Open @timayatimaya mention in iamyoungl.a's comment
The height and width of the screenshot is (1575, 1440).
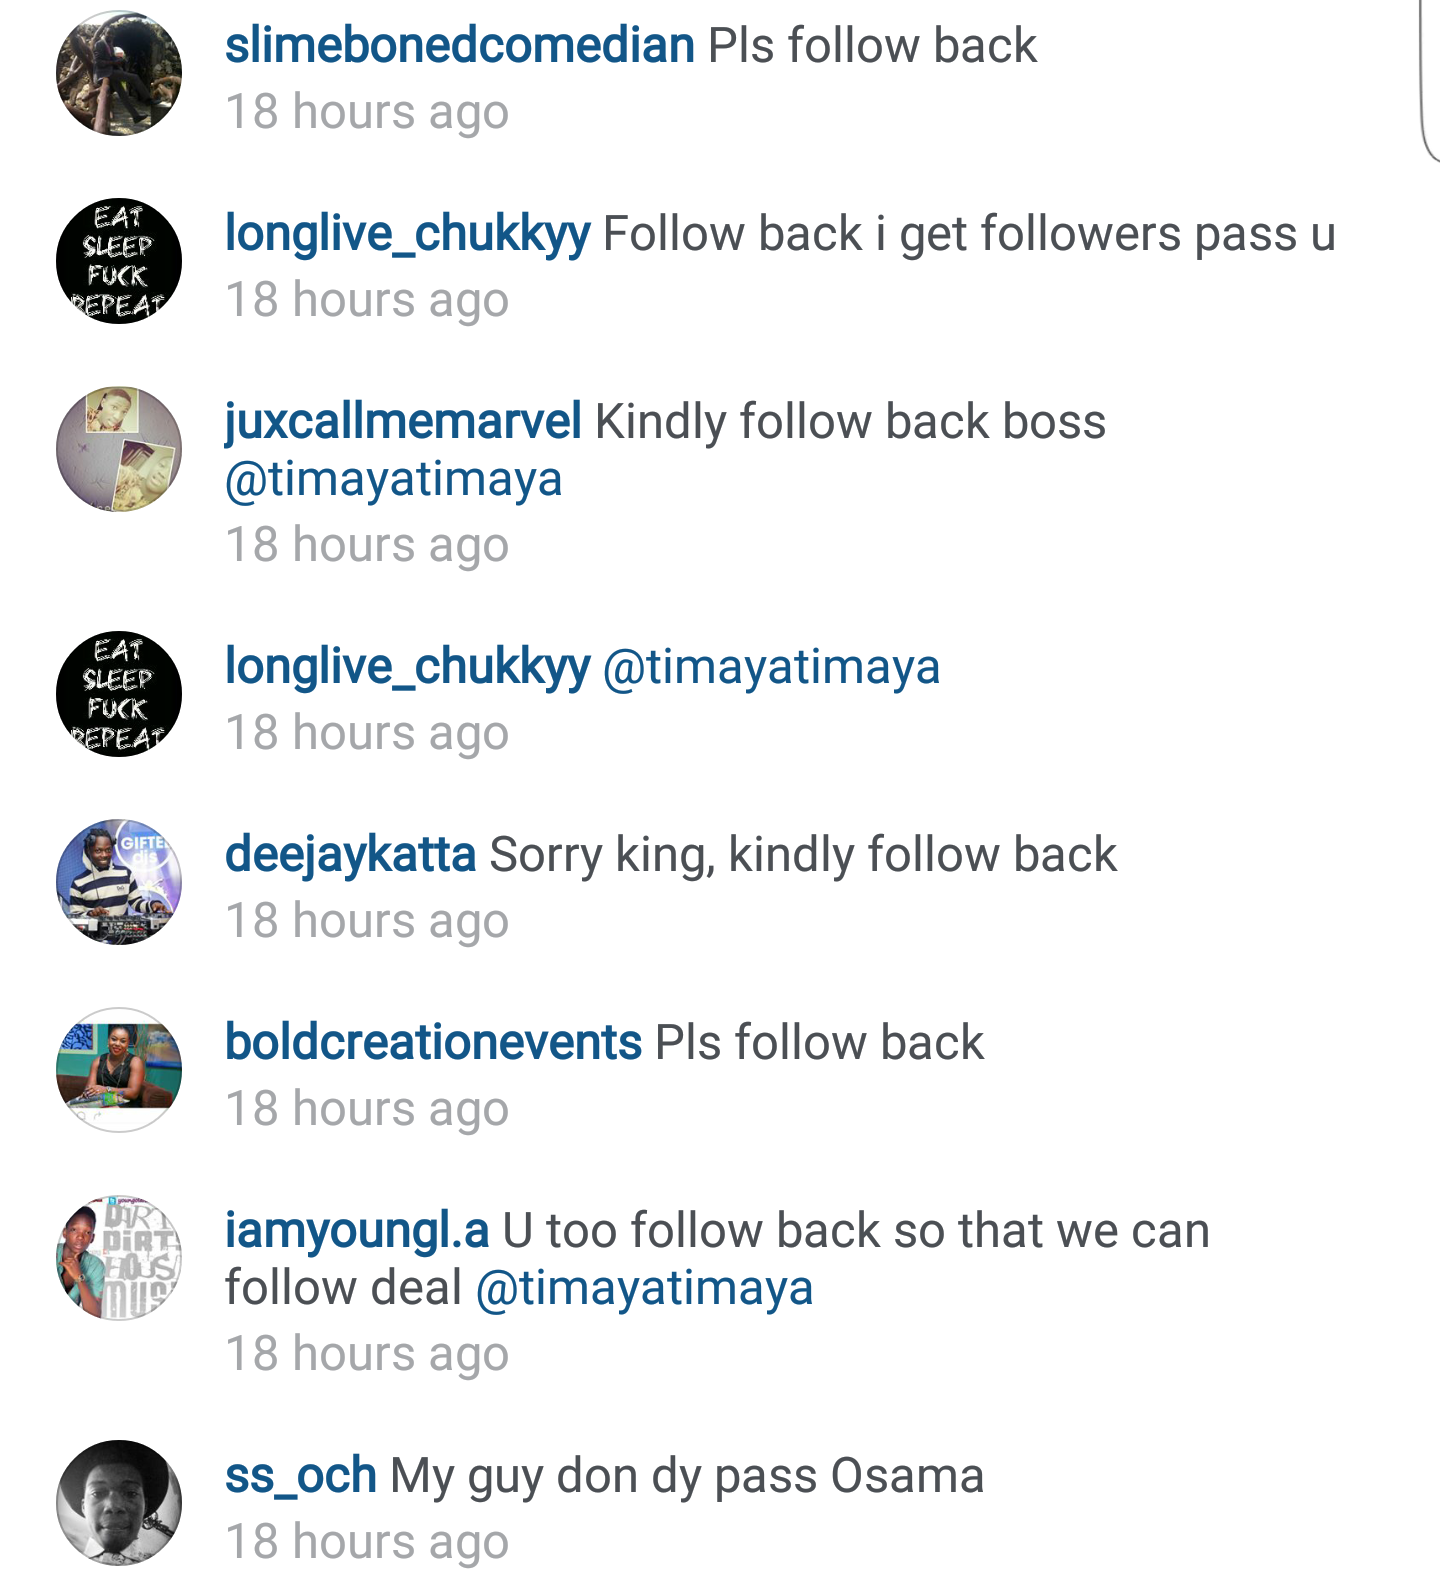[x=644, y=1289]
